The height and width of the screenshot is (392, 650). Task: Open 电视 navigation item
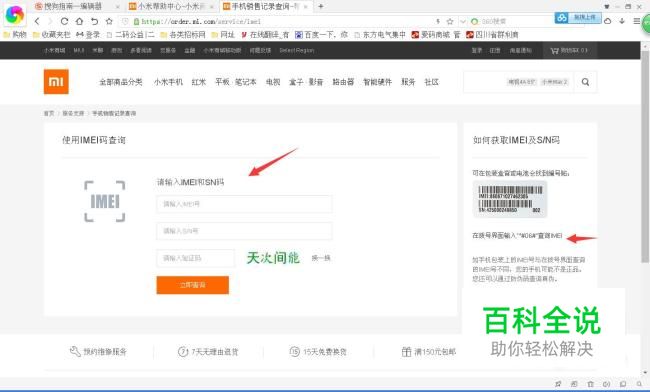click(x=273, y=82)
